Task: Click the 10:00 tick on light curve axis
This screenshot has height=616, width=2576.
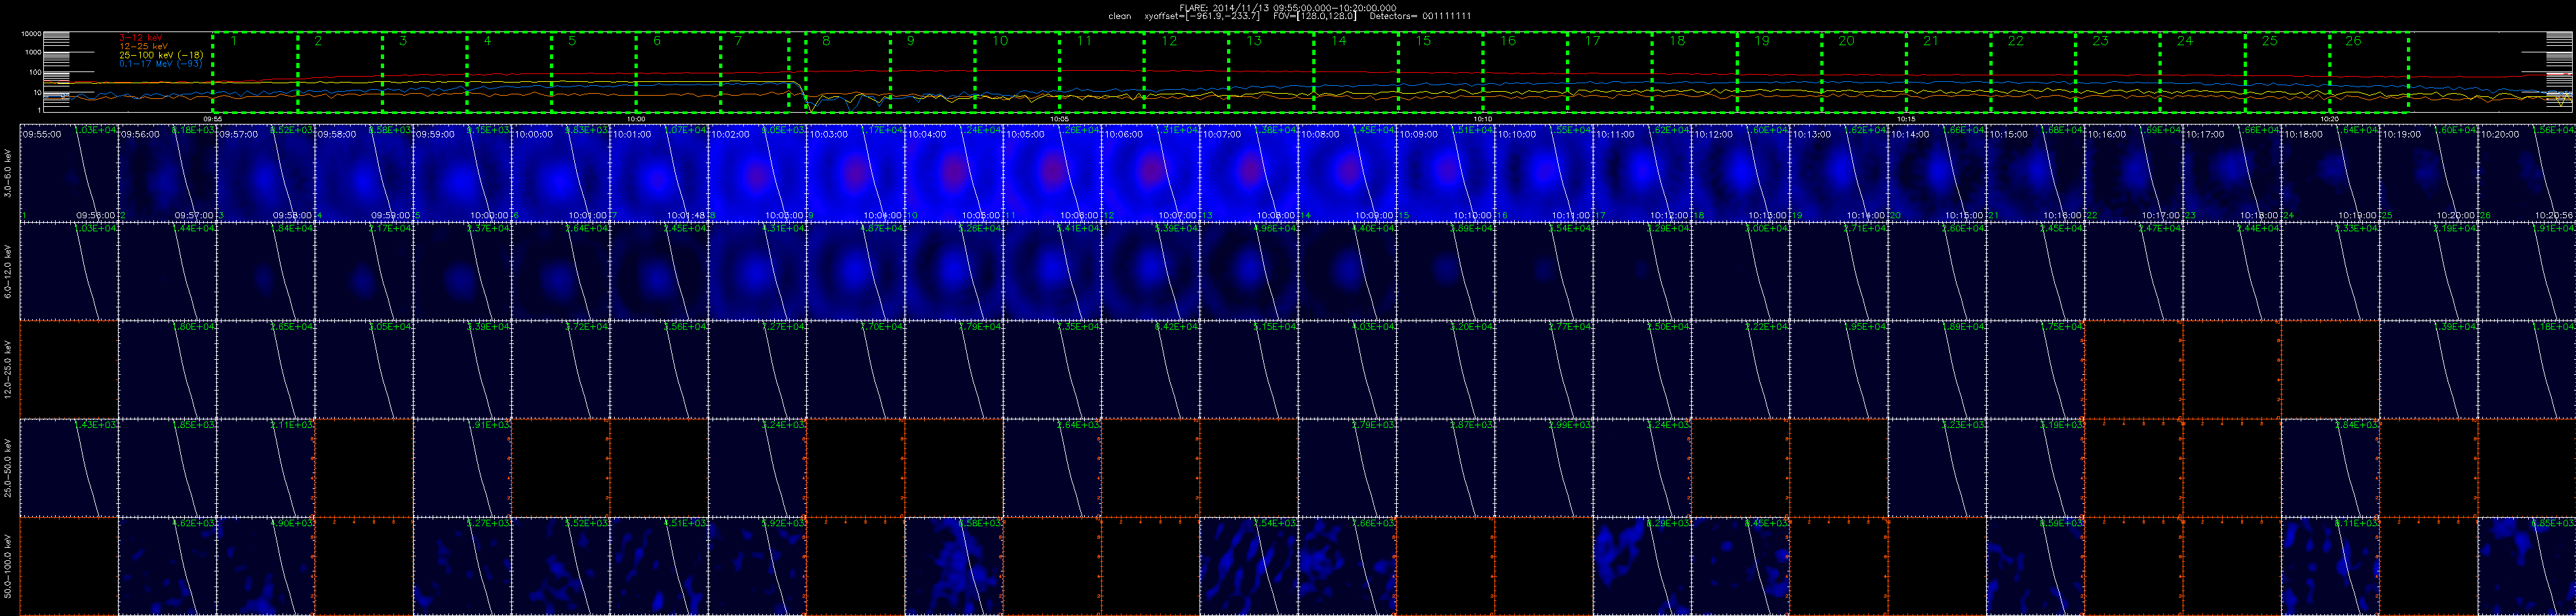Action: tap(636, 118)
